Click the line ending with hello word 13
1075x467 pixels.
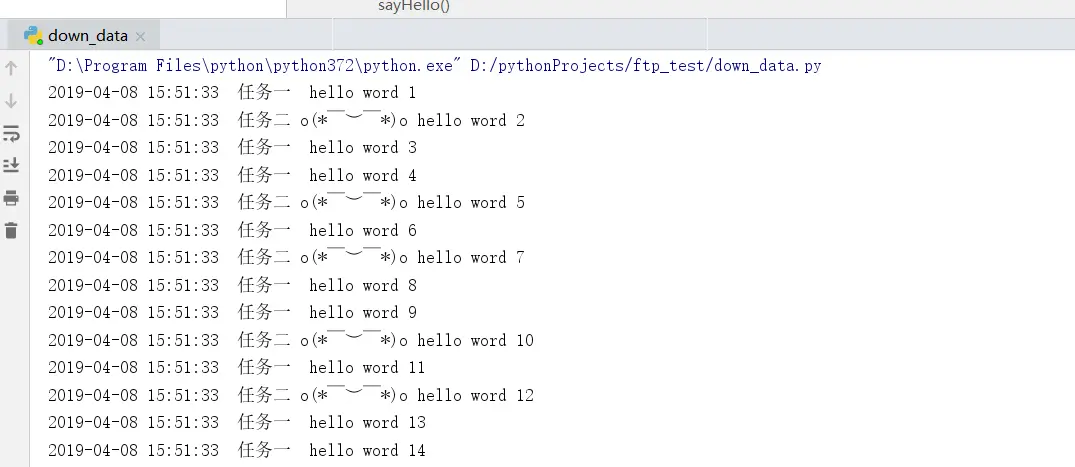point(237,422)
